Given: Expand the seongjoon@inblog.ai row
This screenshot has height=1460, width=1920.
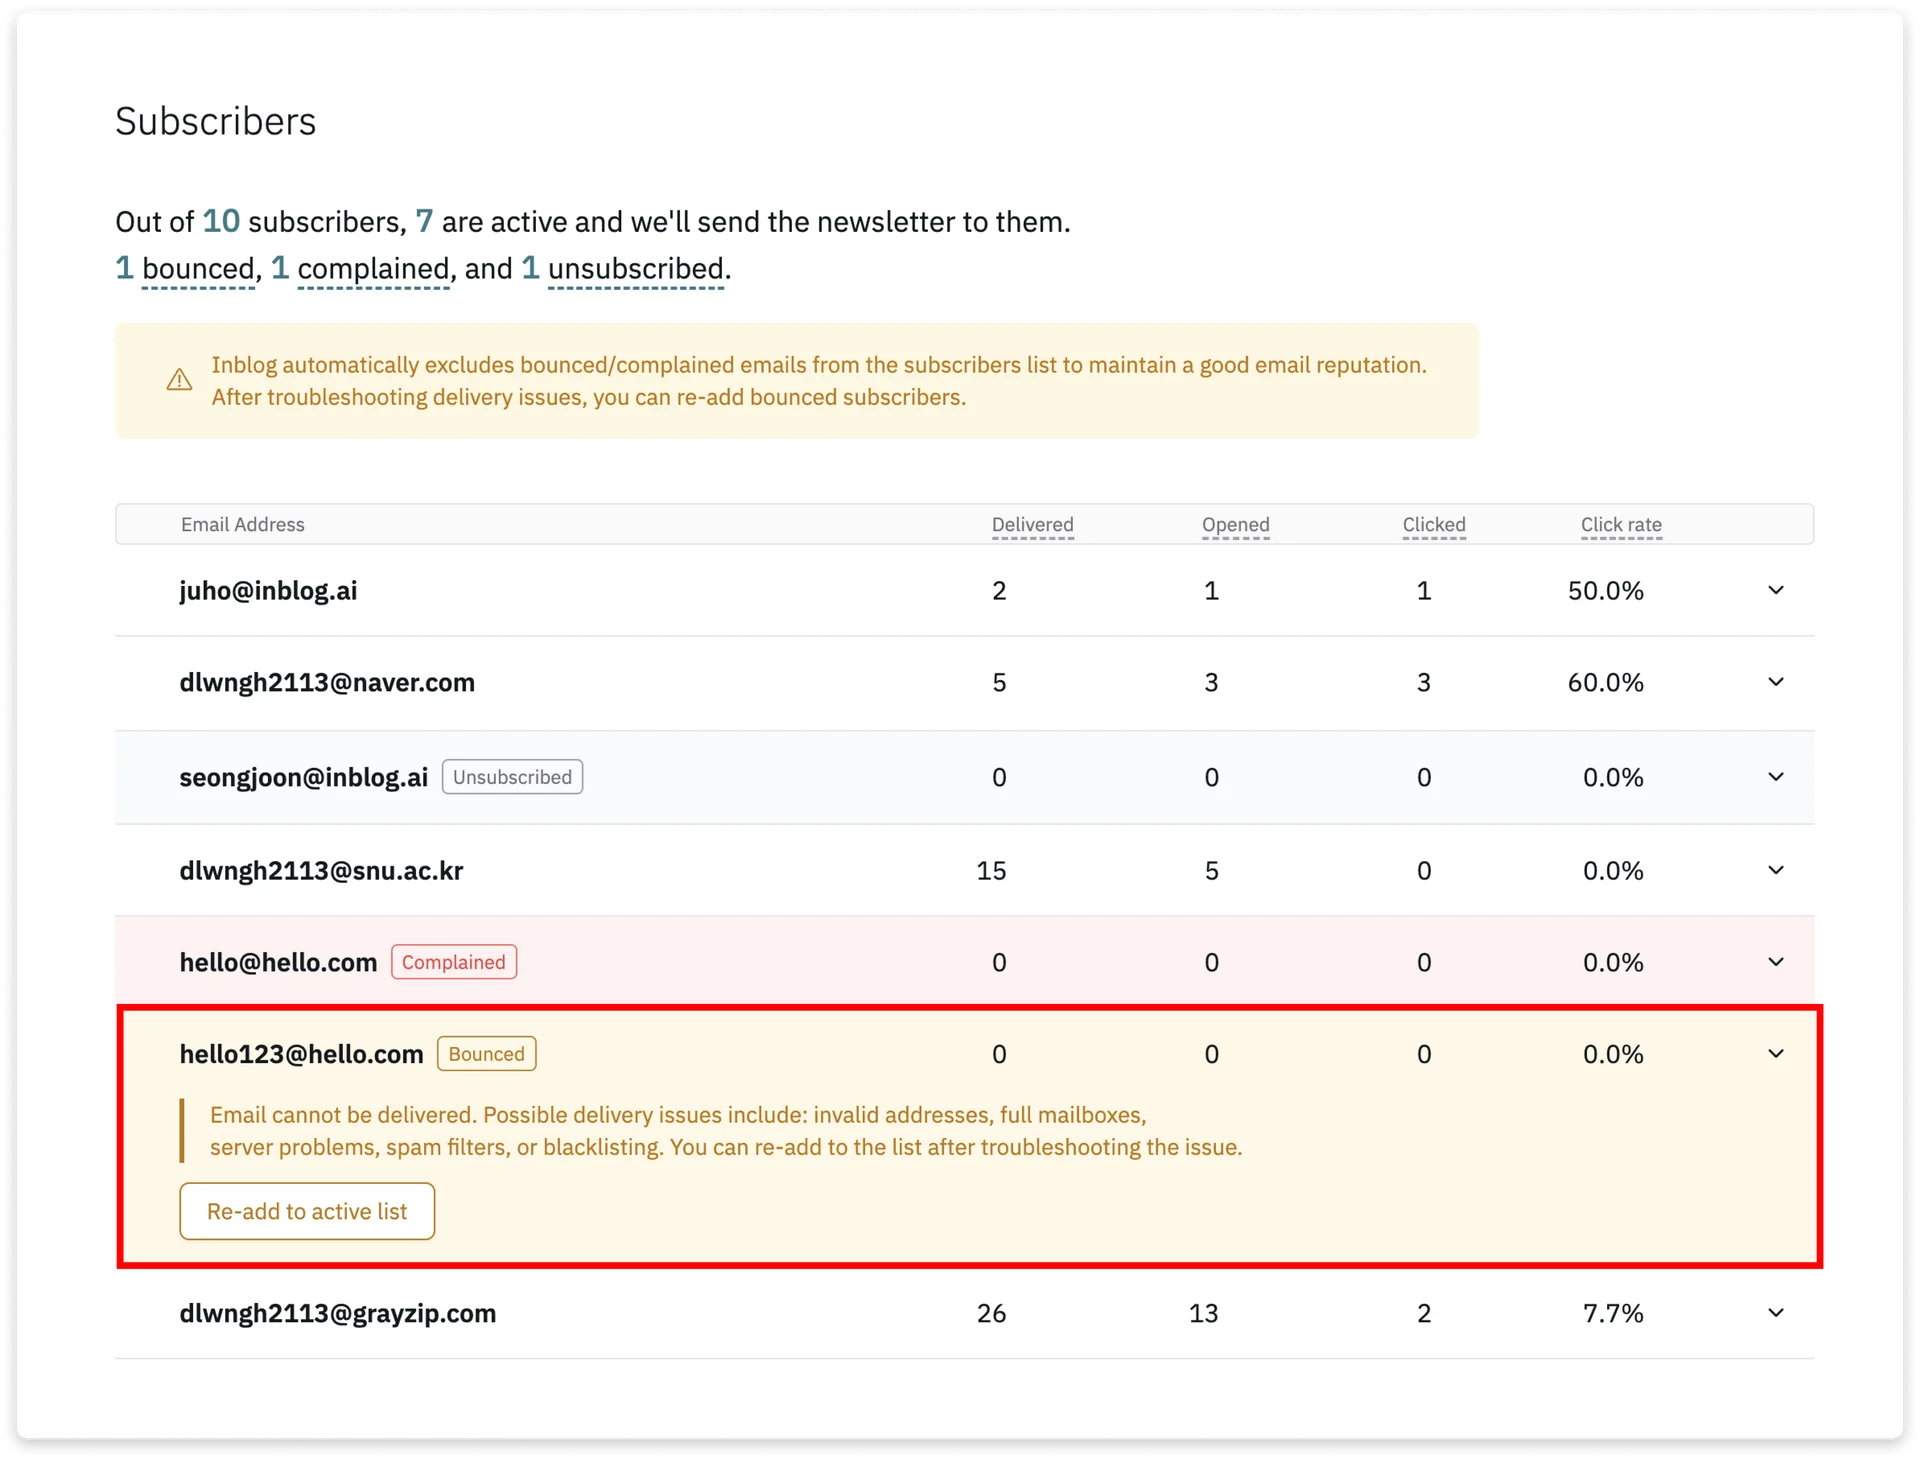Looking at the screenshot, I should (x=1777, y=777).
